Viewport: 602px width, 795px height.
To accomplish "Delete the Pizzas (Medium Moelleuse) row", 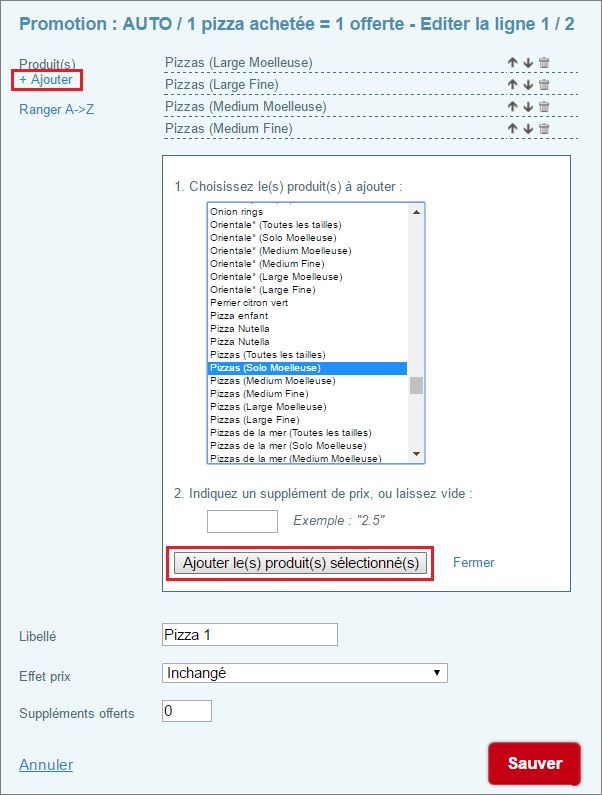I will (x=544, y=107).
